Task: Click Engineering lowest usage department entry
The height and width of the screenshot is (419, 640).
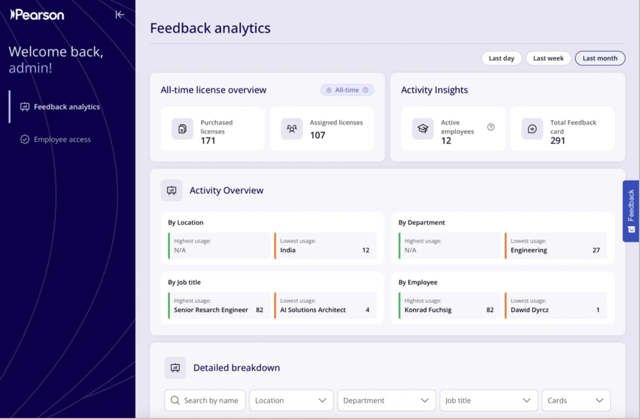Action: coord(556,246)
